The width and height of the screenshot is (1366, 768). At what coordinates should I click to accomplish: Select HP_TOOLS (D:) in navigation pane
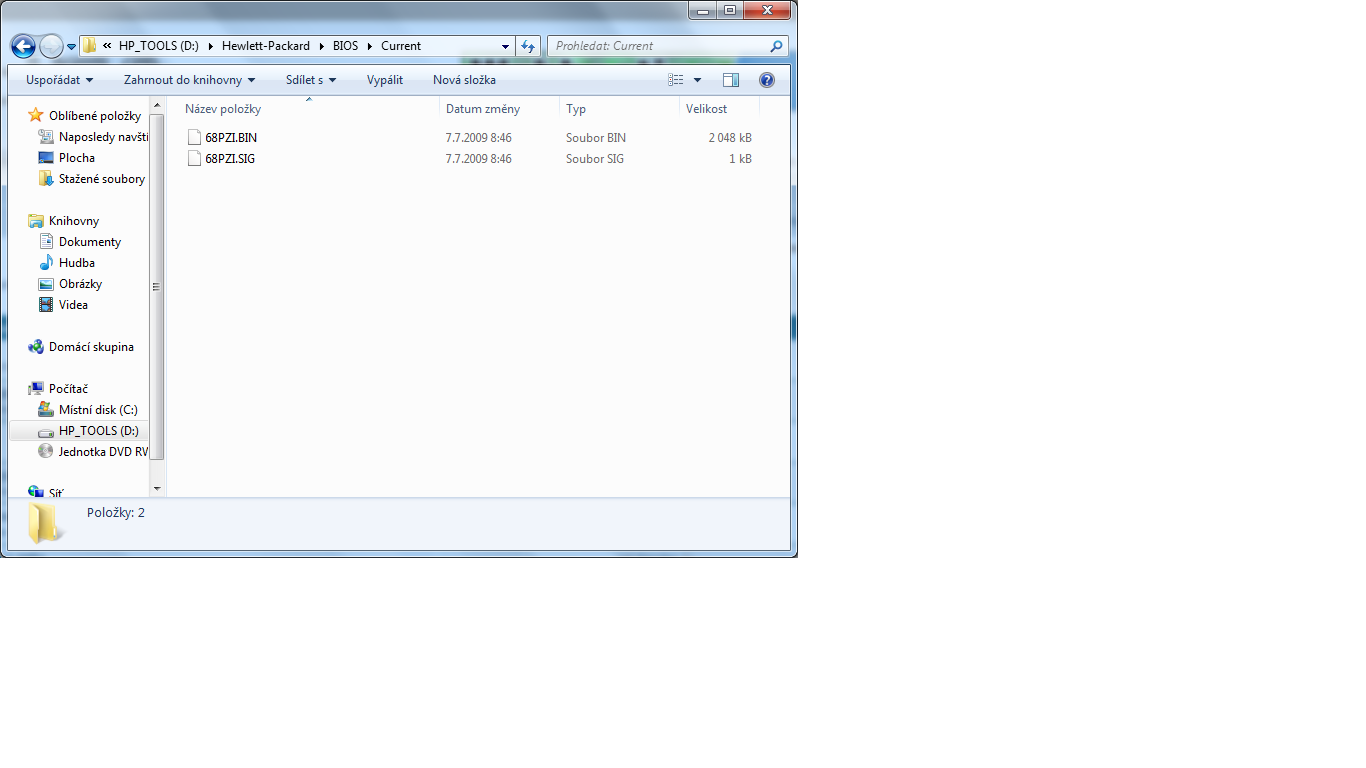coord(99,431)
